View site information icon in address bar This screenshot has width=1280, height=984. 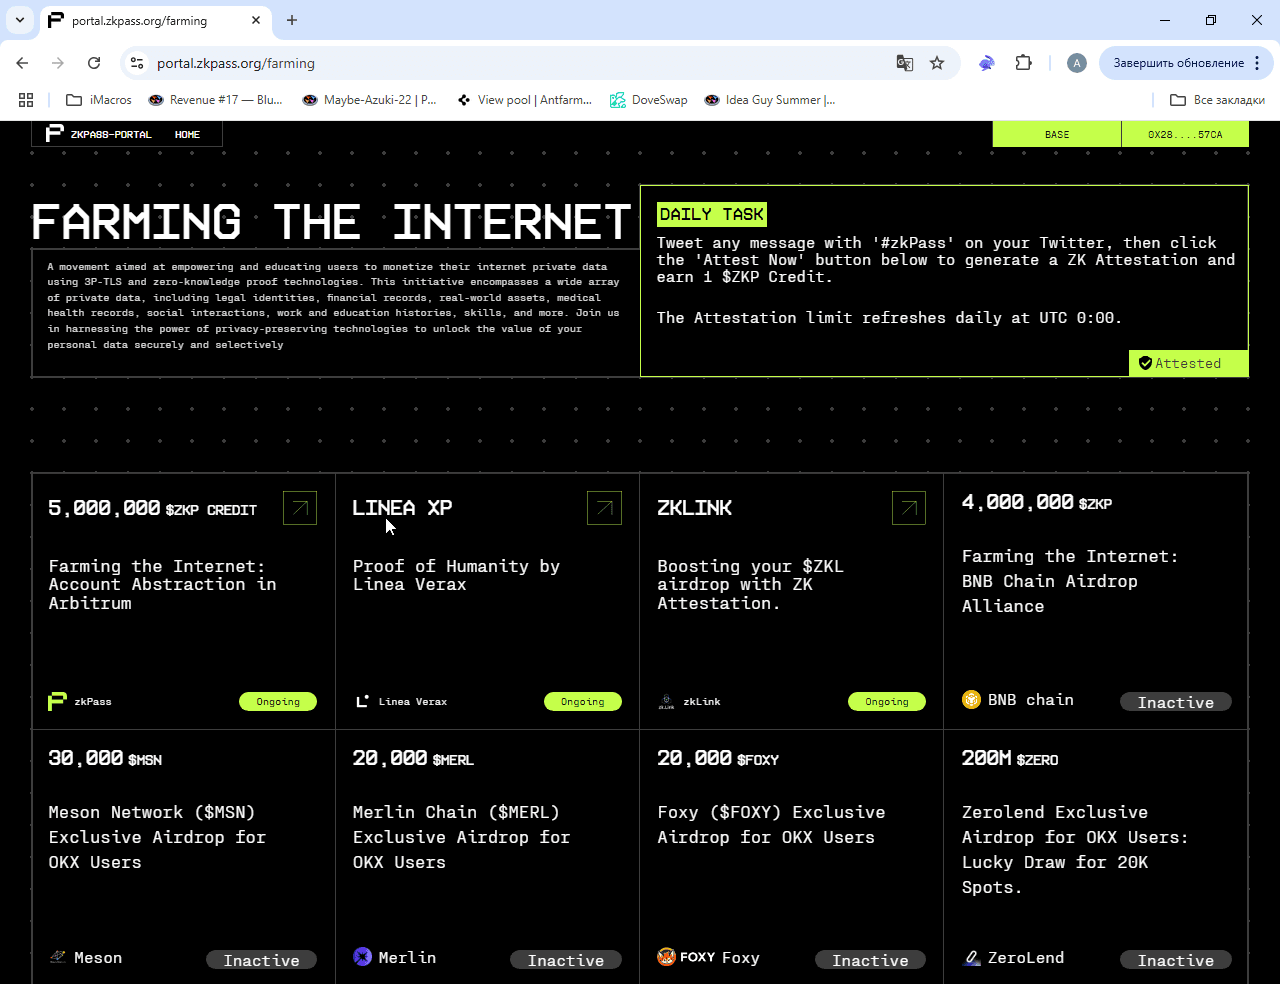[x=137, y=63]
